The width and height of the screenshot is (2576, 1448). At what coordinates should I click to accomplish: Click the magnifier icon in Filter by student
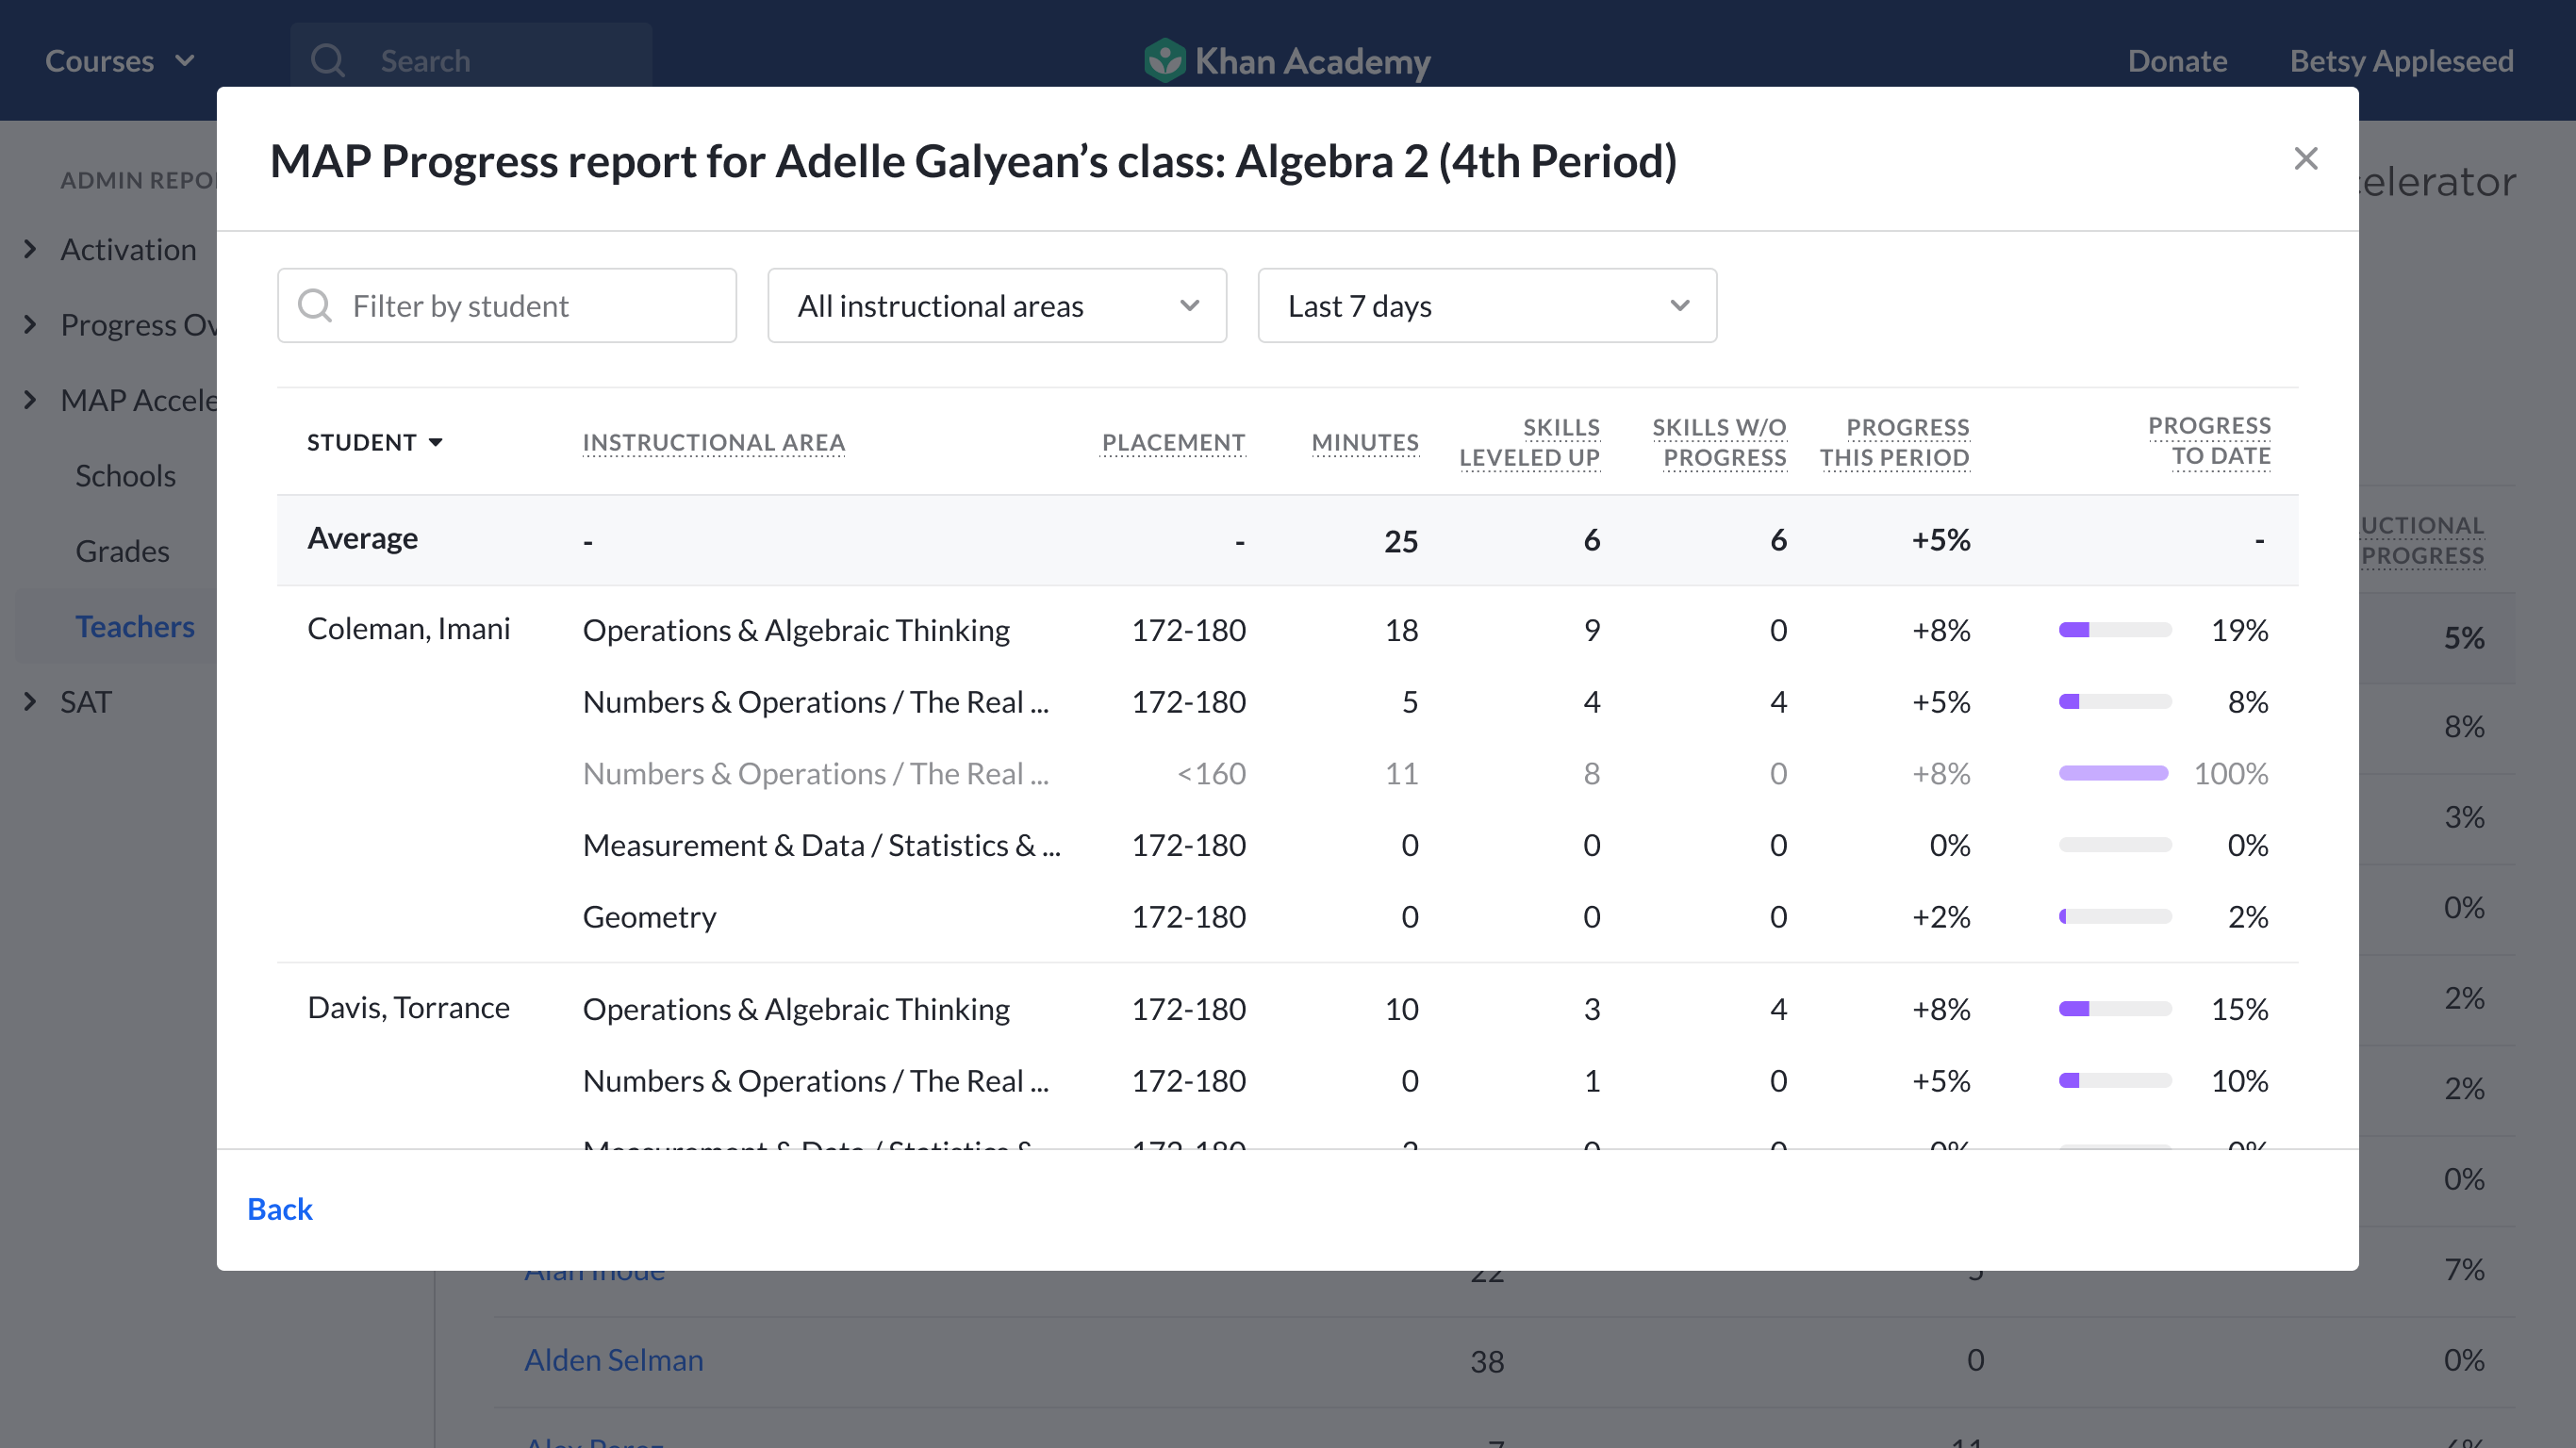pos(315,305)
